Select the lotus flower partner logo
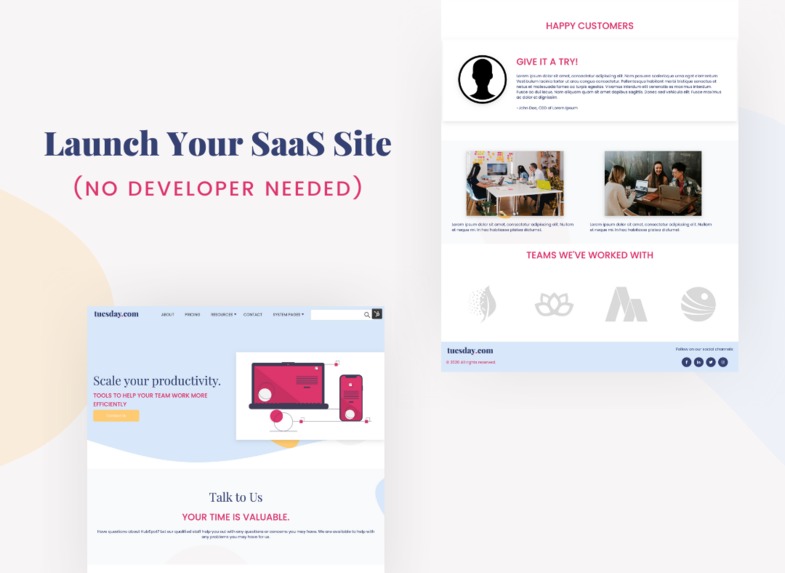785x573 pixels. pos(554,305)
